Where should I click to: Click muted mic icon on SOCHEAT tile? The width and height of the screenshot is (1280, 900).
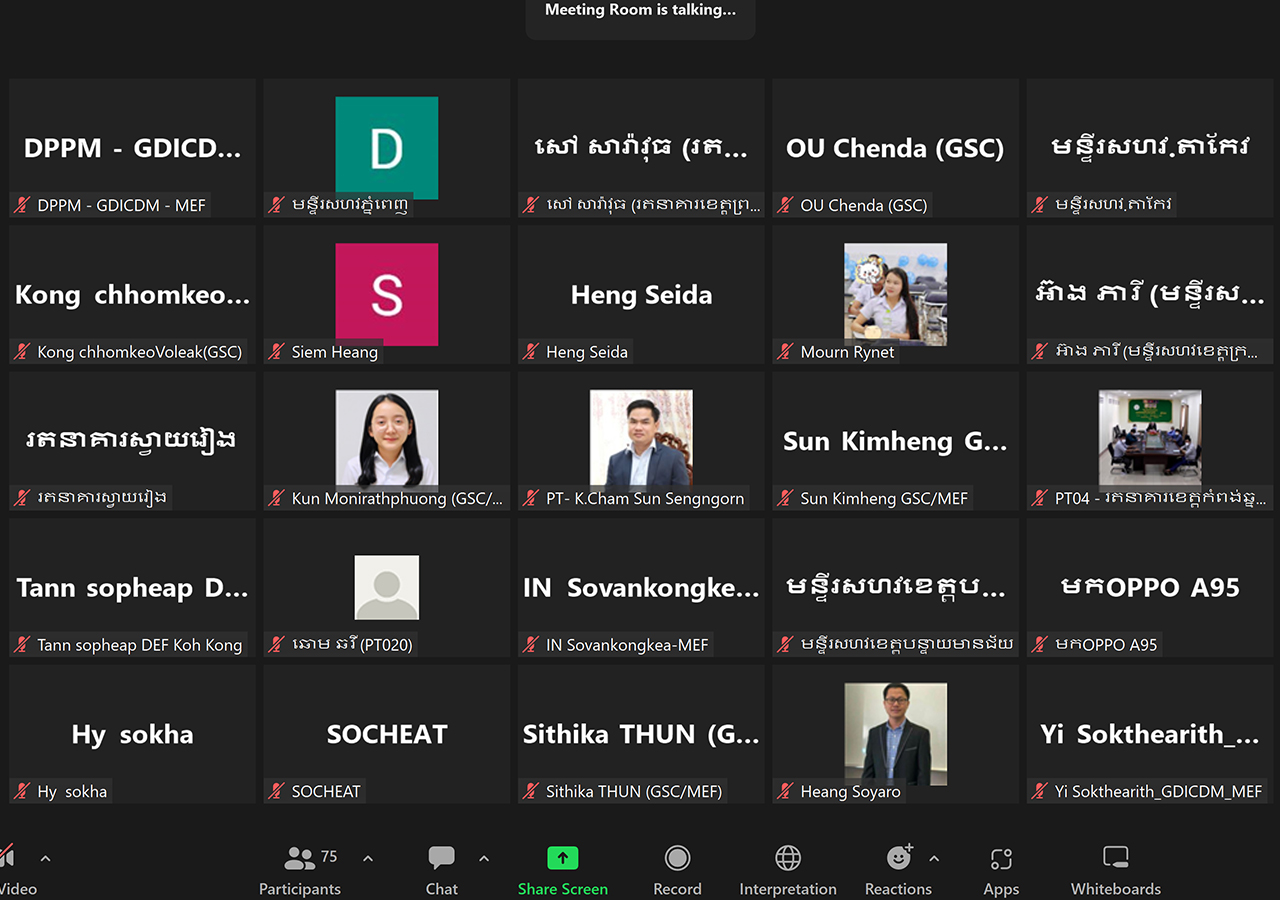pyautogui.click(x=277, y=791)
